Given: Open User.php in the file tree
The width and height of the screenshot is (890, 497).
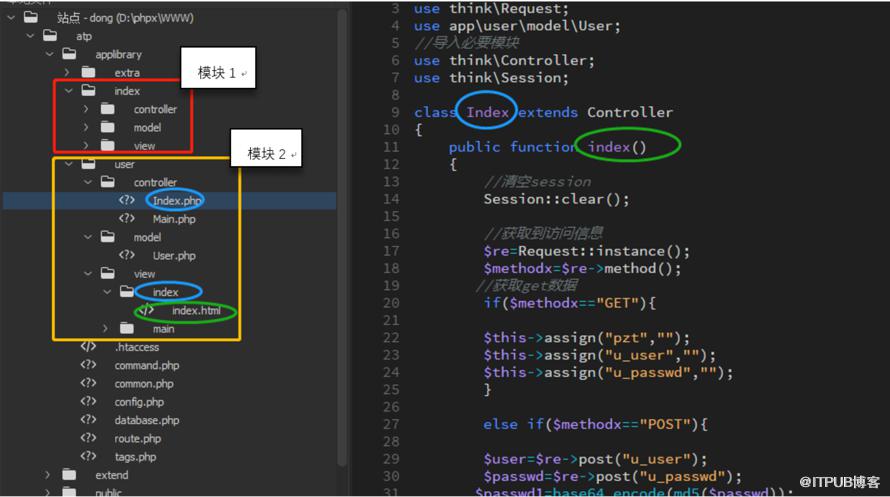Looking at the screenshot, I should [x=174, y=255].
